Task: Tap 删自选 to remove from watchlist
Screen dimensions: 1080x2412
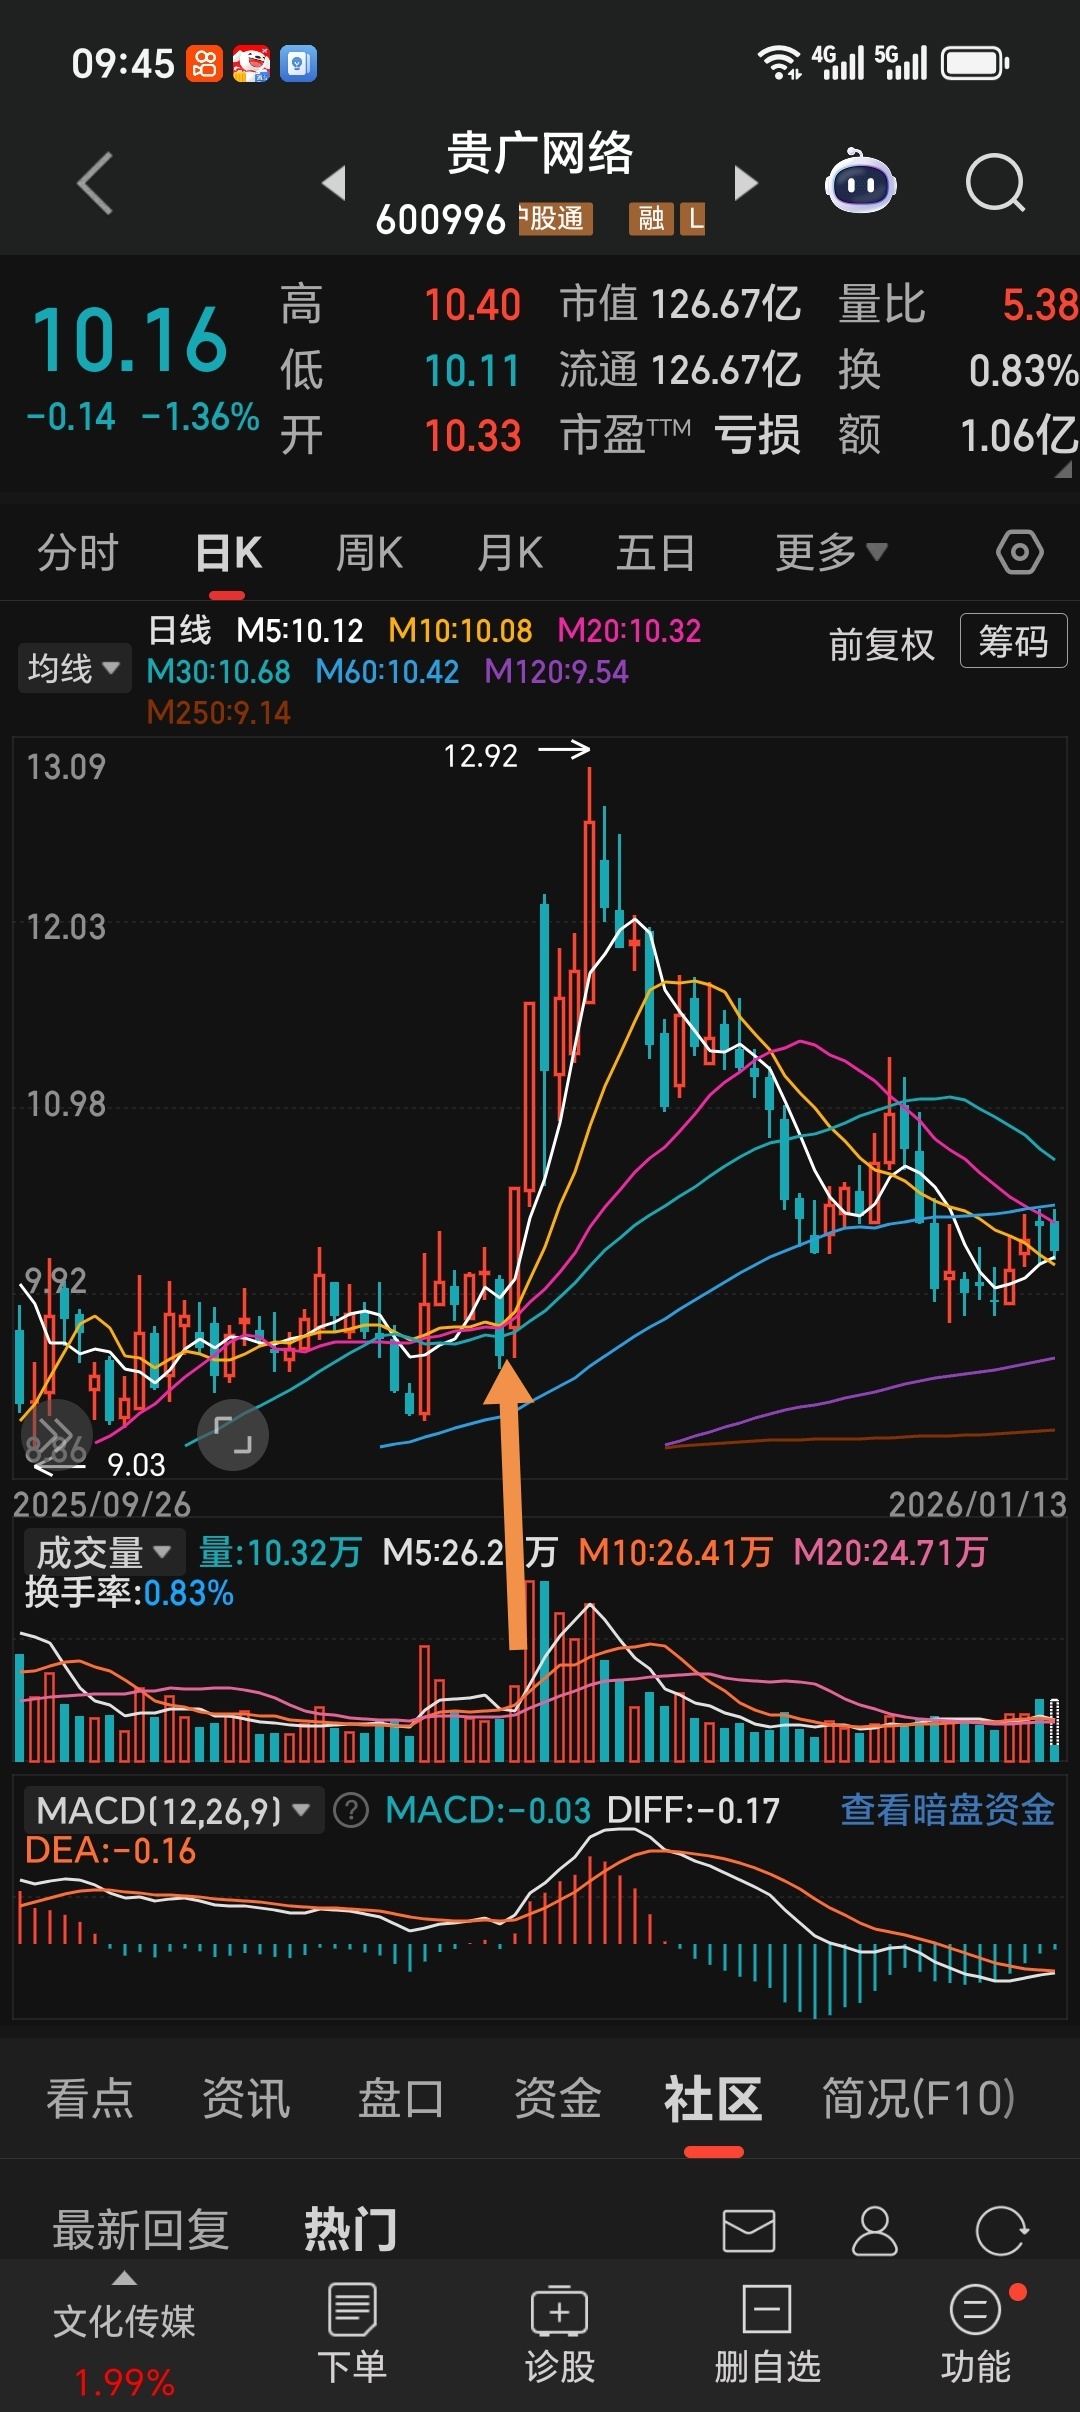Action: [x=767, y=2334]
